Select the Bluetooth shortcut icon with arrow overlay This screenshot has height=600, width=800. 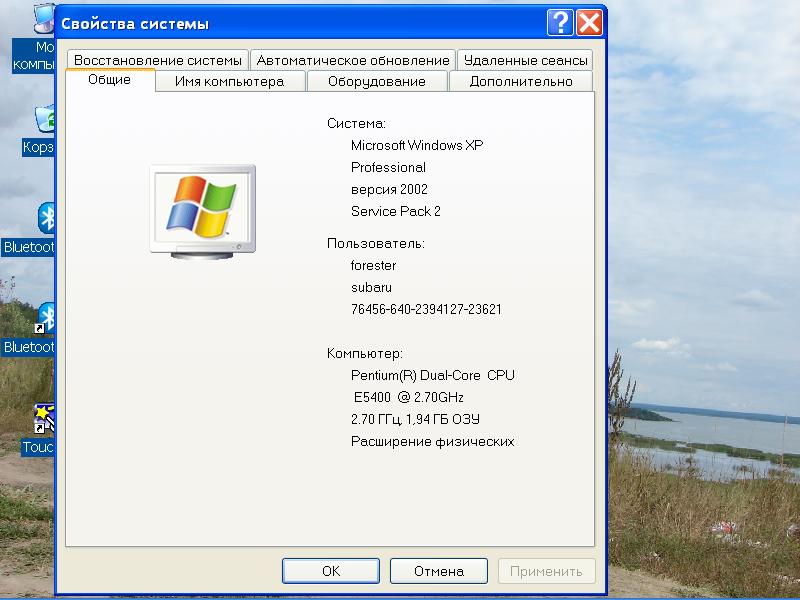click(x=45, y=320)
